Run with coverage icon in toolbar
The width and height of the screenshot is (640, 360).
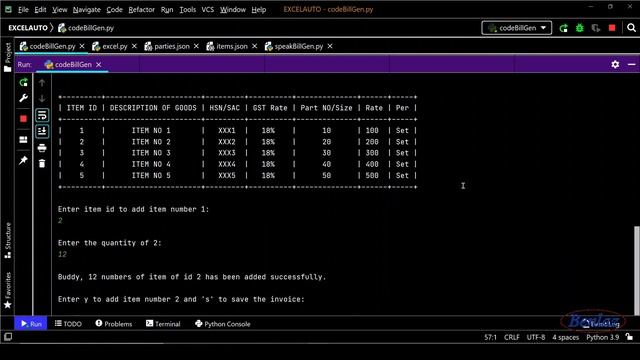(596, 28)
